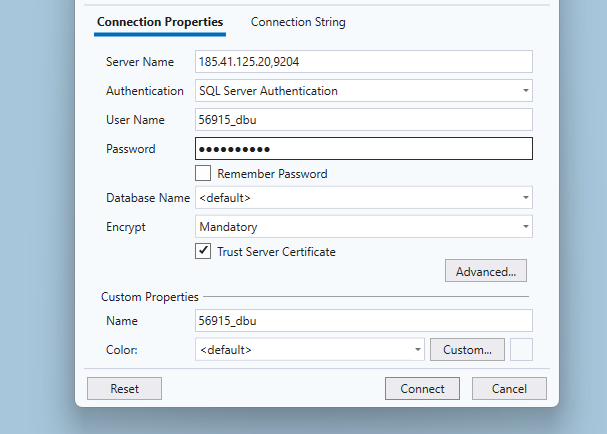Select the Connection Properties tab
Viewport: 607px width, 434px height.
point(160,22)
